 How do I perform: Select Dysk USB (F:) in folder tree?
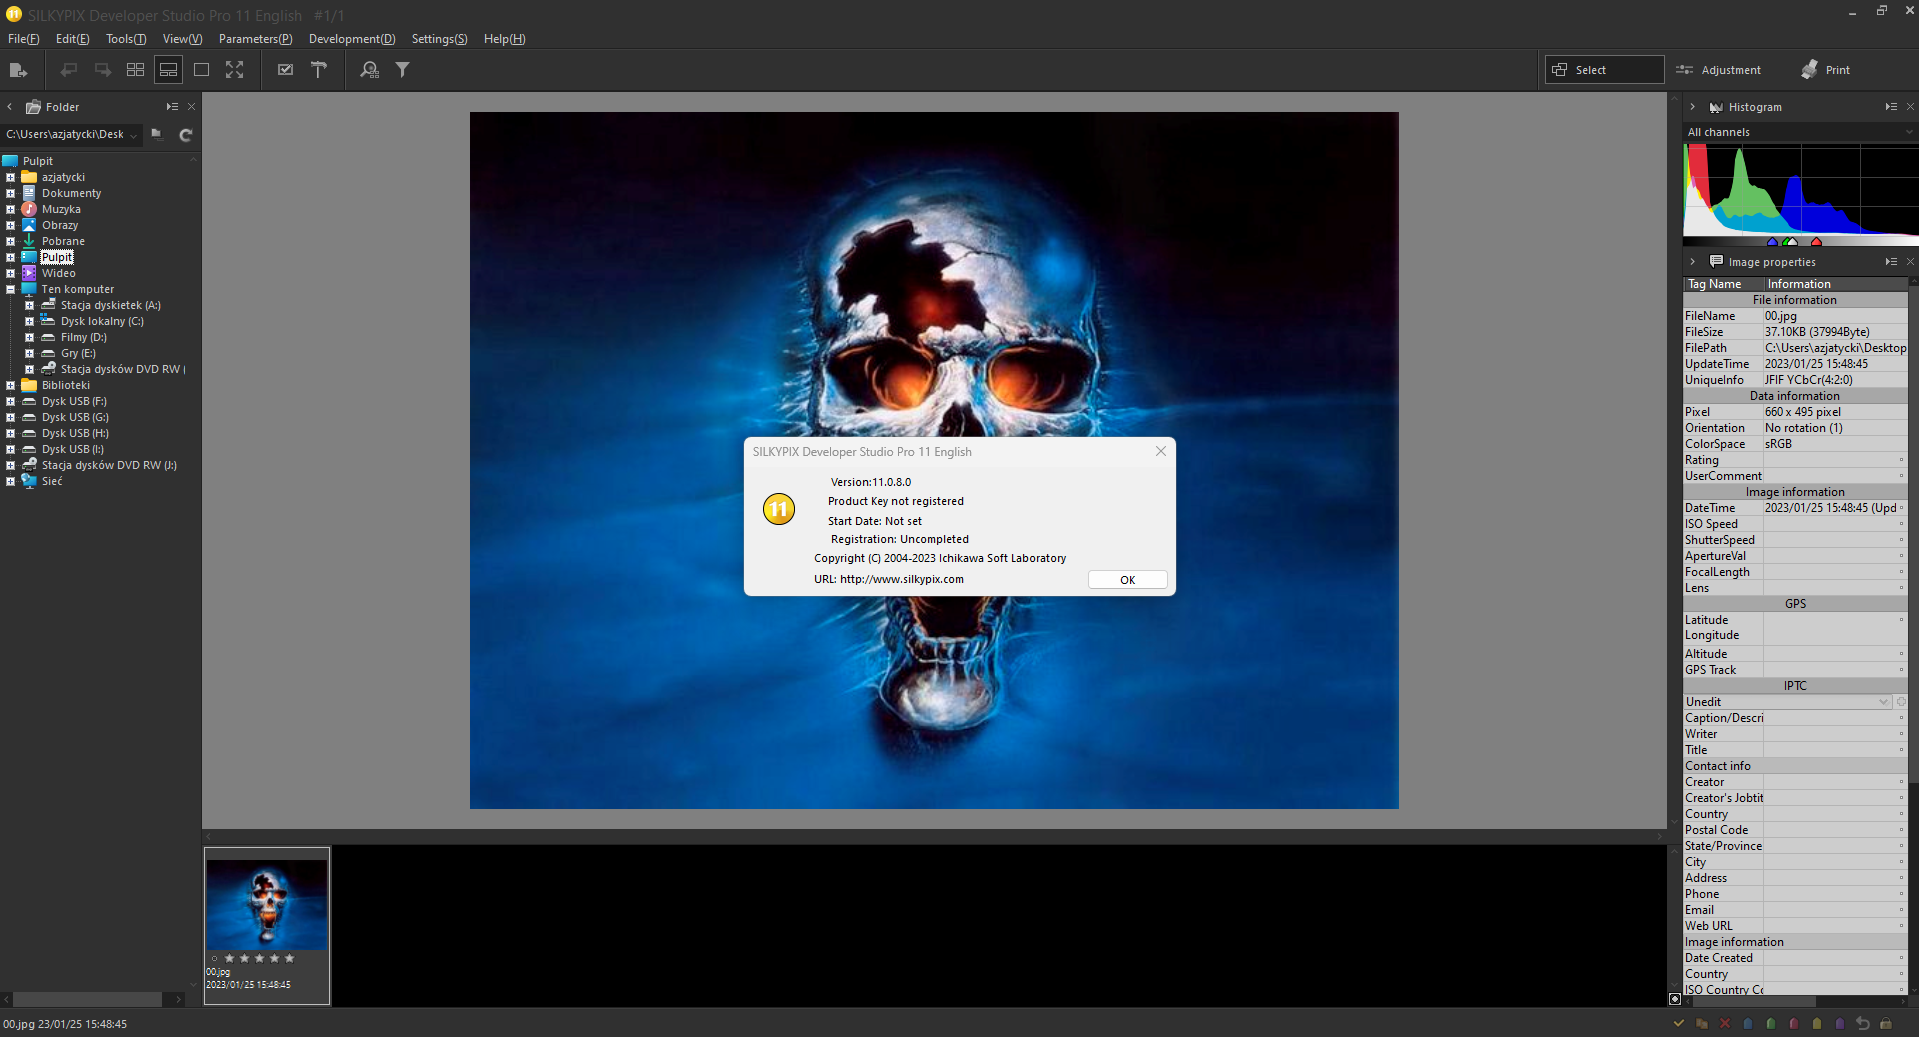(x=74, y=401)
